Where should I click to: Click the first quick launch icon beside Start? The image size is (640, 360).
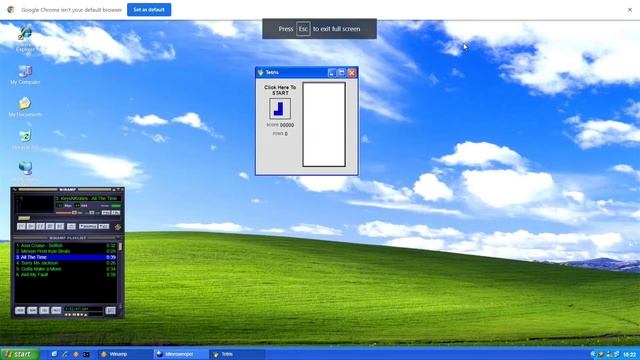coord(54,354)
